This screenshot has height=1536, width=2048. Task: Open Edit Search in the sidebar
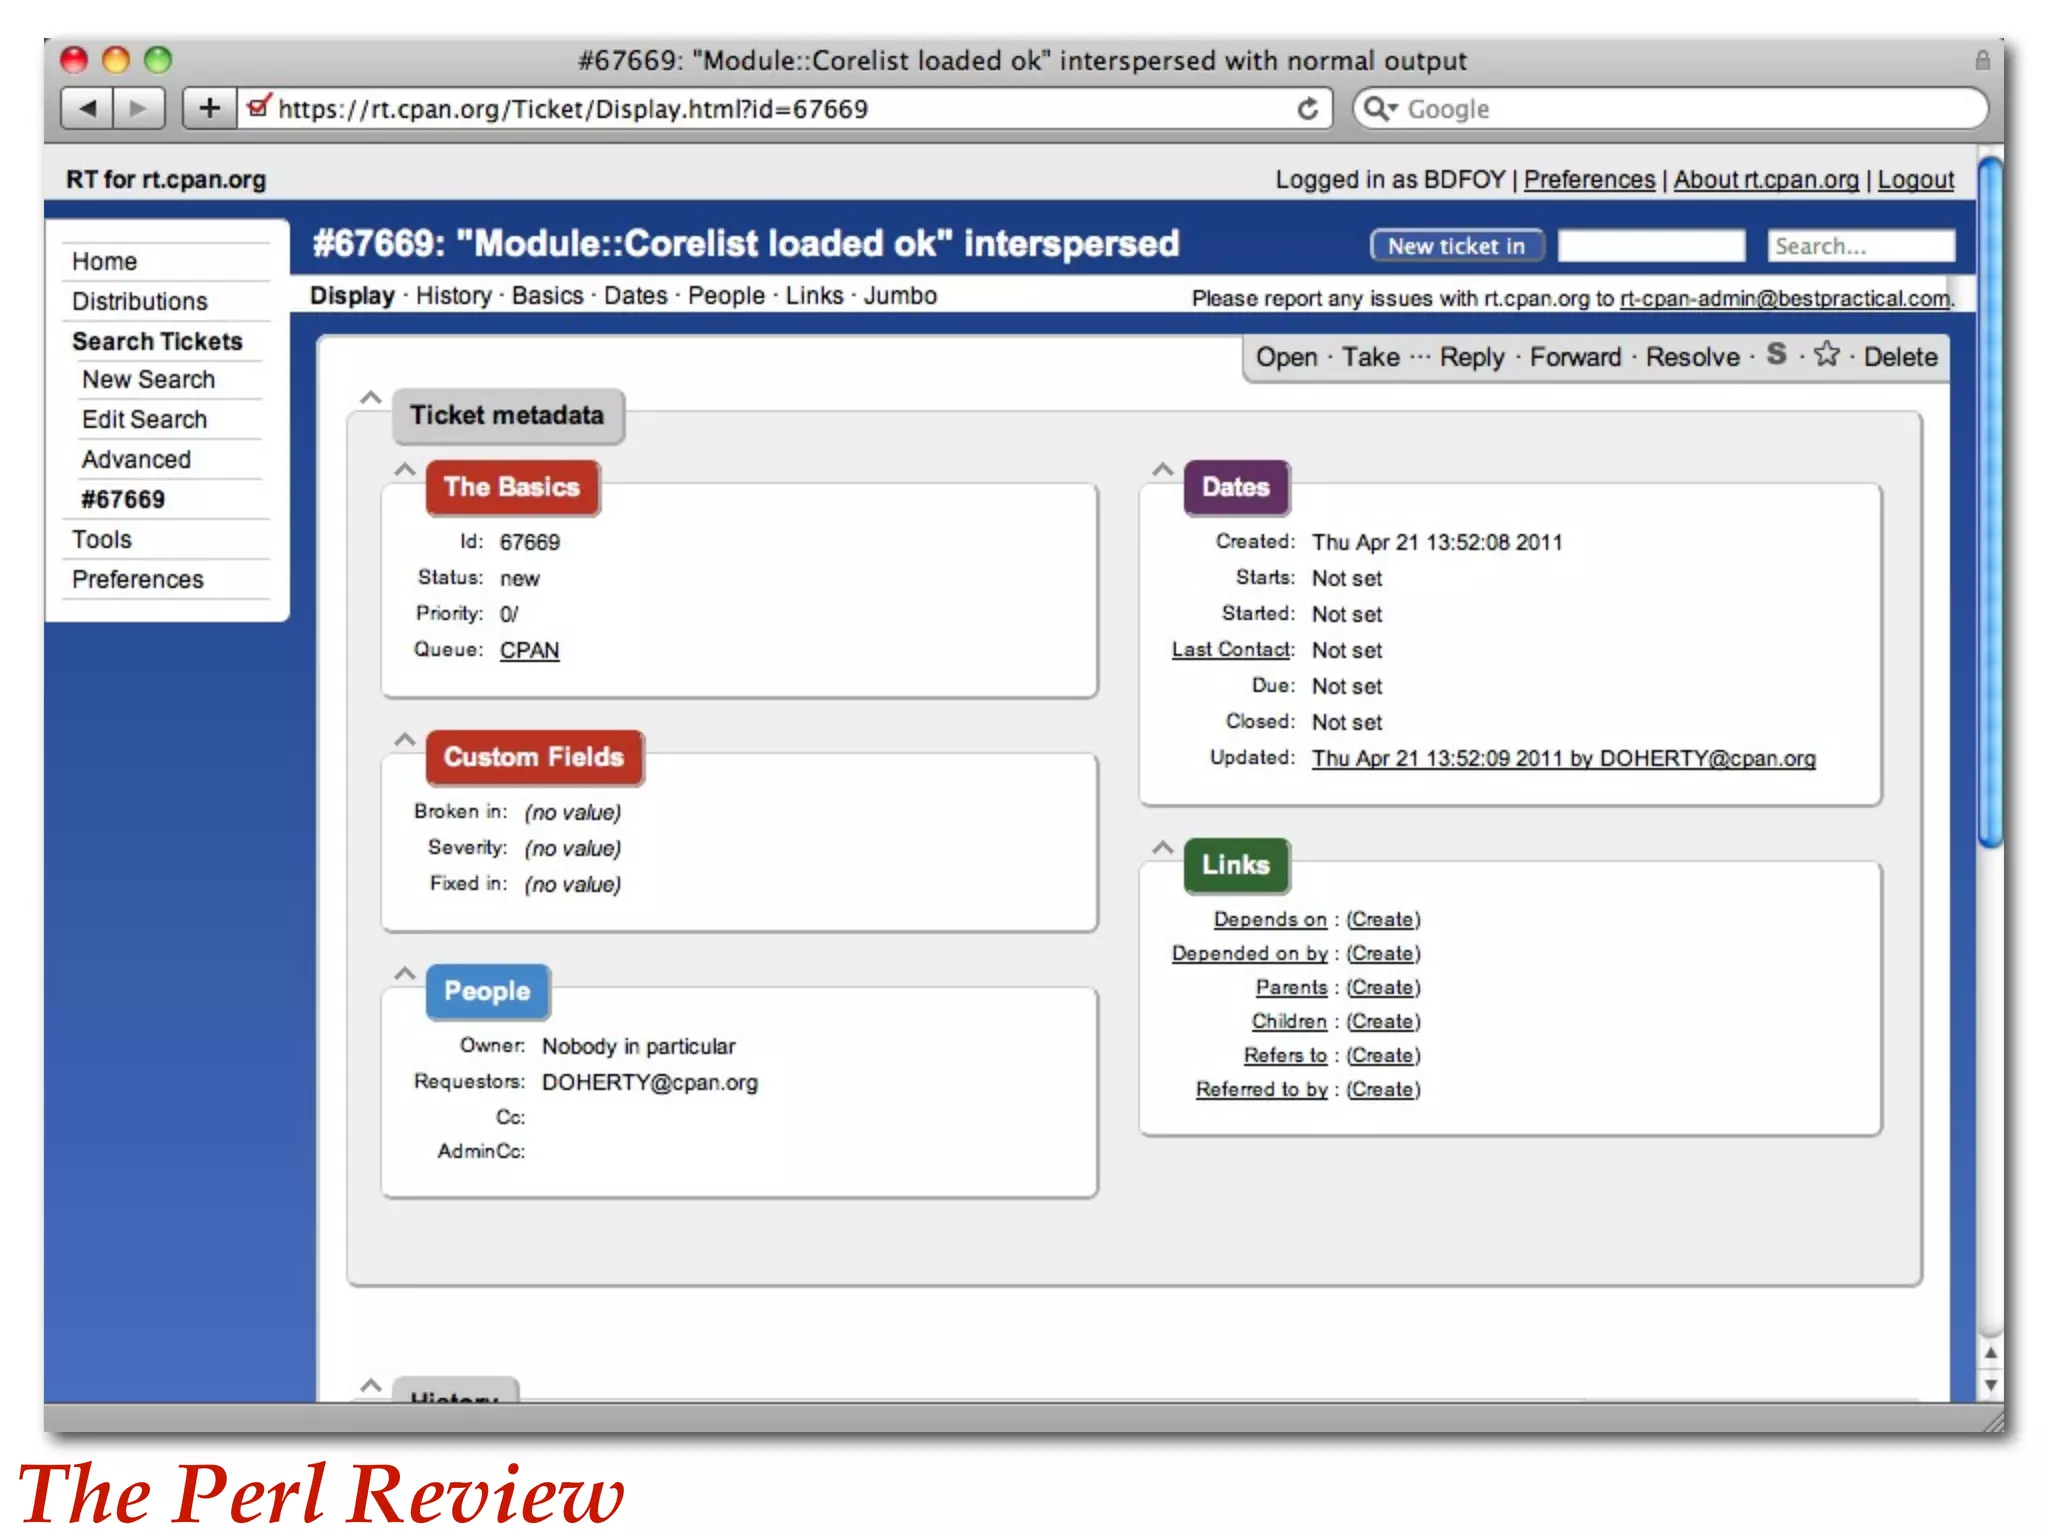144,420
